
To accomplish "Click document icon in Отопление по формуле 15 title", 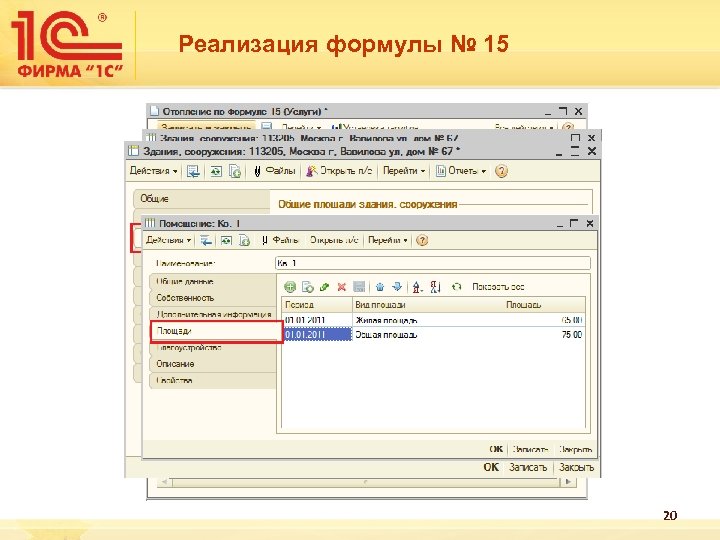I will click(x=154, y=111).
